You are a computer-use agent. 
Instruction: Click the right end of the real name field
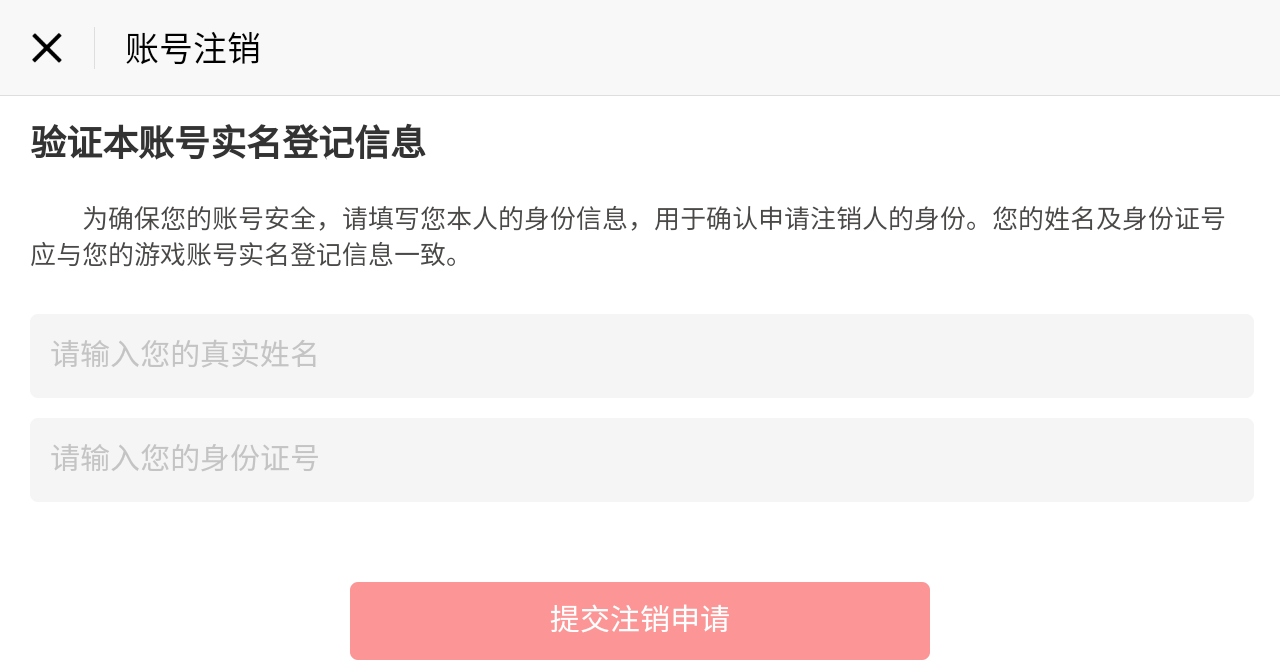(1200, 356)
